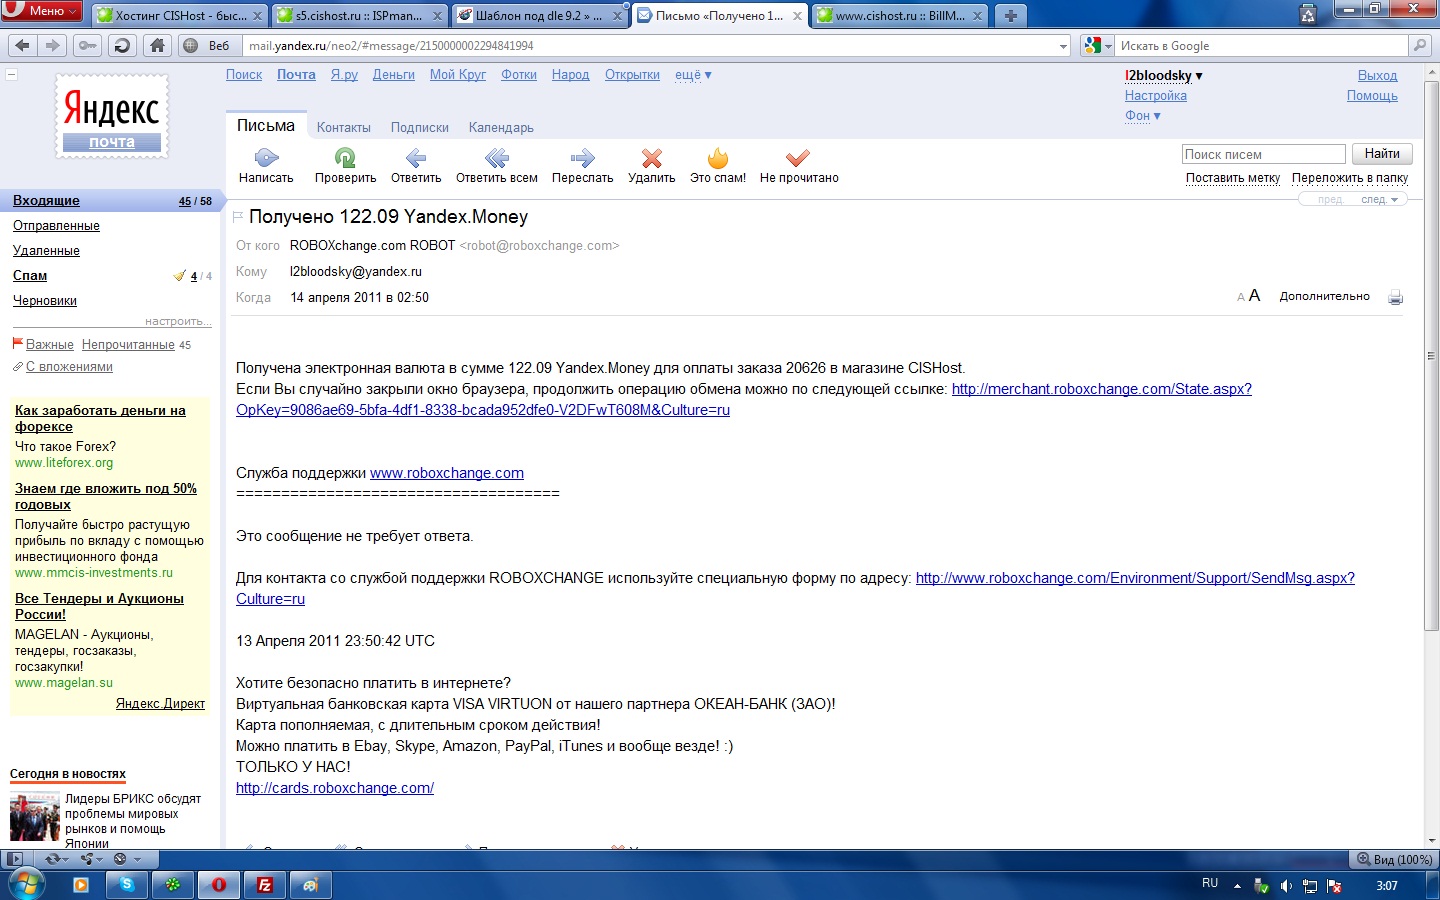This screenshot has width=1440, height=900.
Task: Open the password wand key icon
Action: click(x=88, y=45)
